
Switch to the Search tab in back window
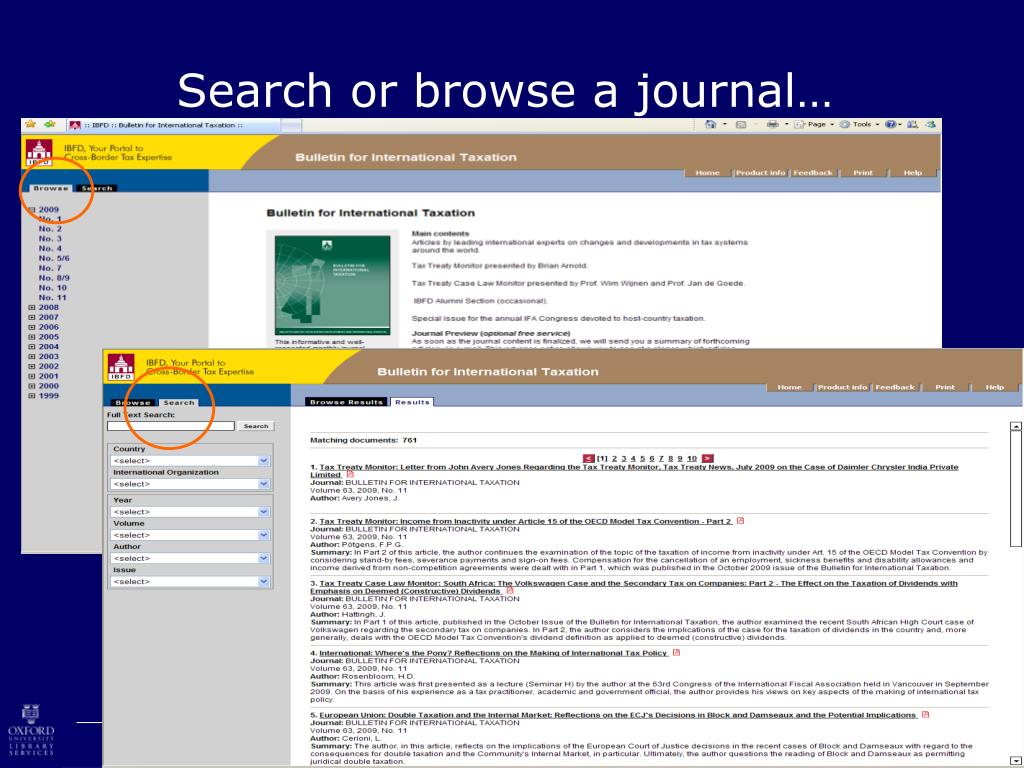97,188
